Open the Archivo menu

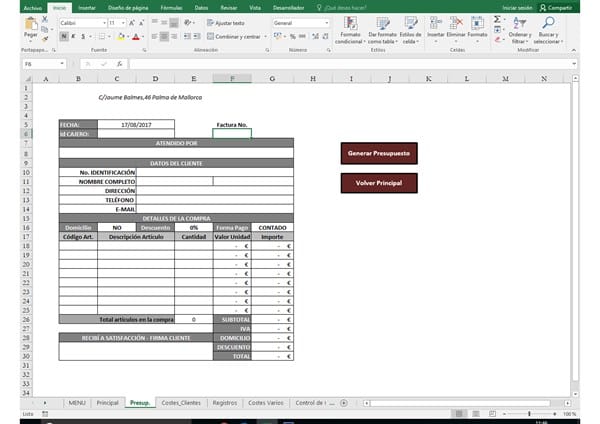click(33, 8)
